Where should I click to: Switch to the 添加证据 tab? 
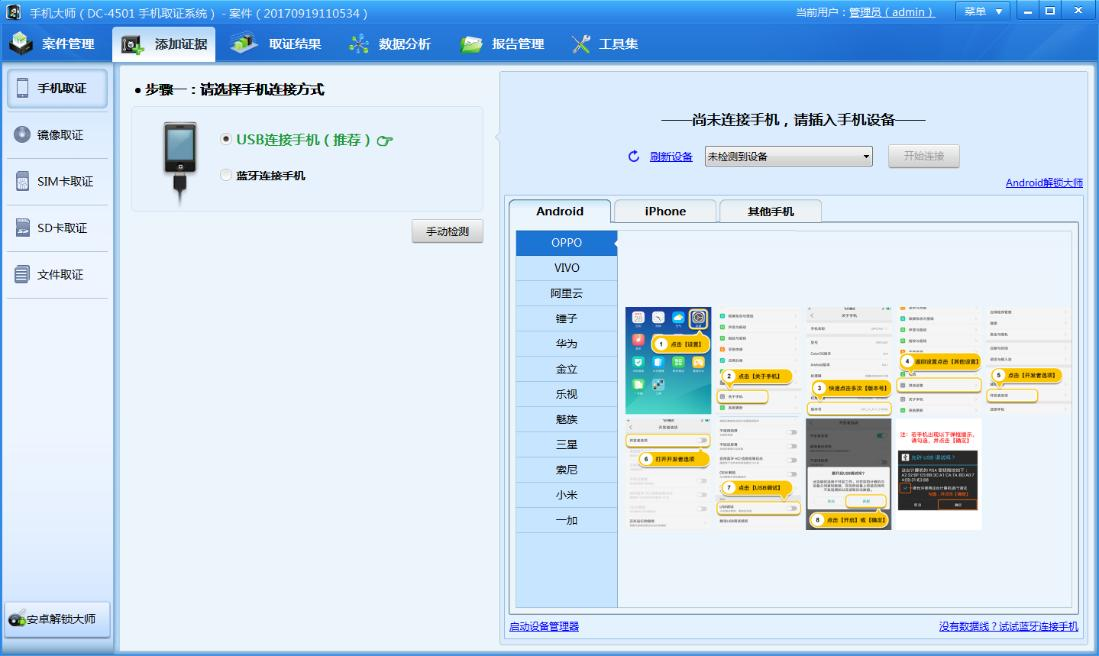click(x=164, y=43)
